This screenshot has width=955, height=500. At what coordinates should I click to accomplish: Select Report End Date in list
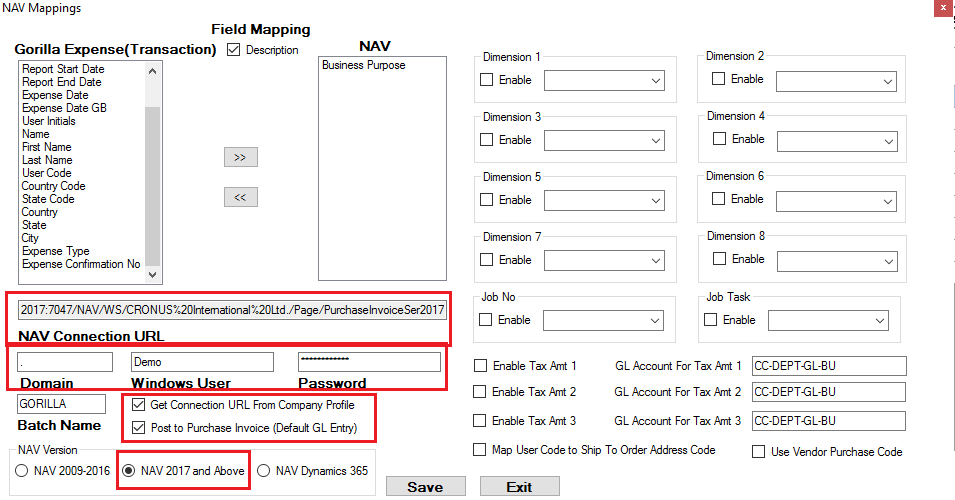[x=62, y=82]
